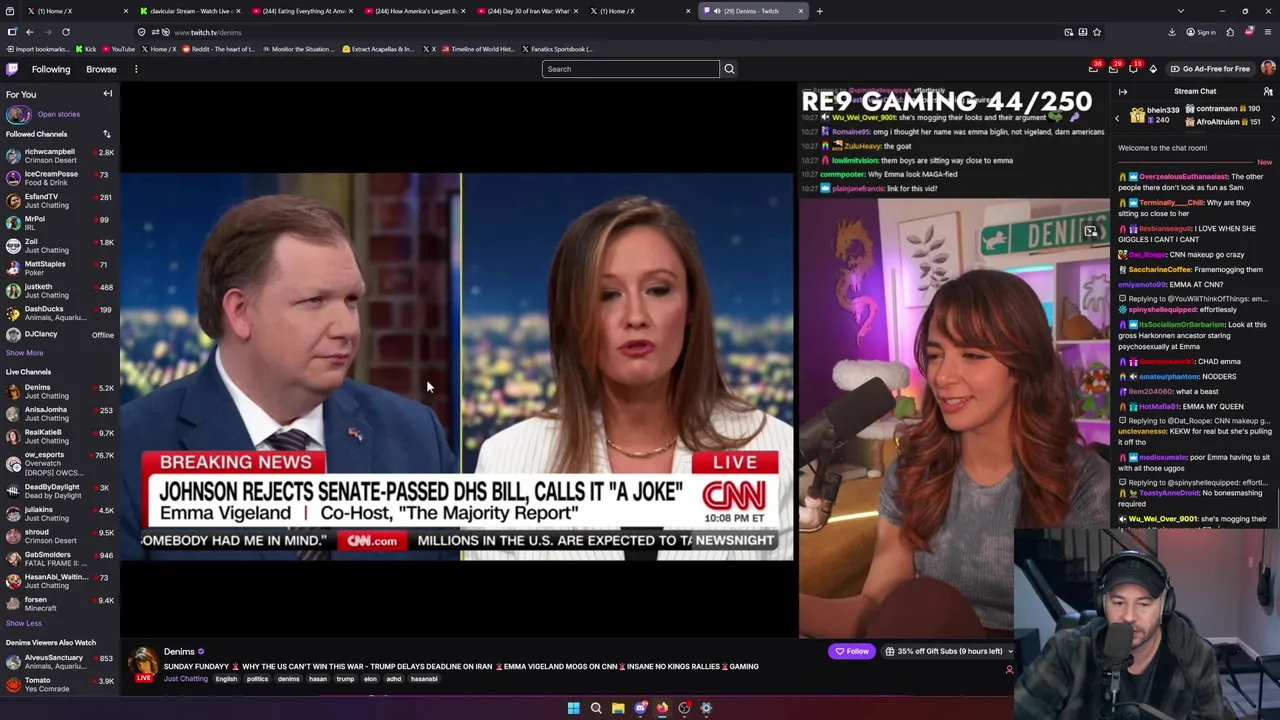This screenshot has height=720, width=1280.
Task: Open the Following menu item
Action: (x=51, y=69)
